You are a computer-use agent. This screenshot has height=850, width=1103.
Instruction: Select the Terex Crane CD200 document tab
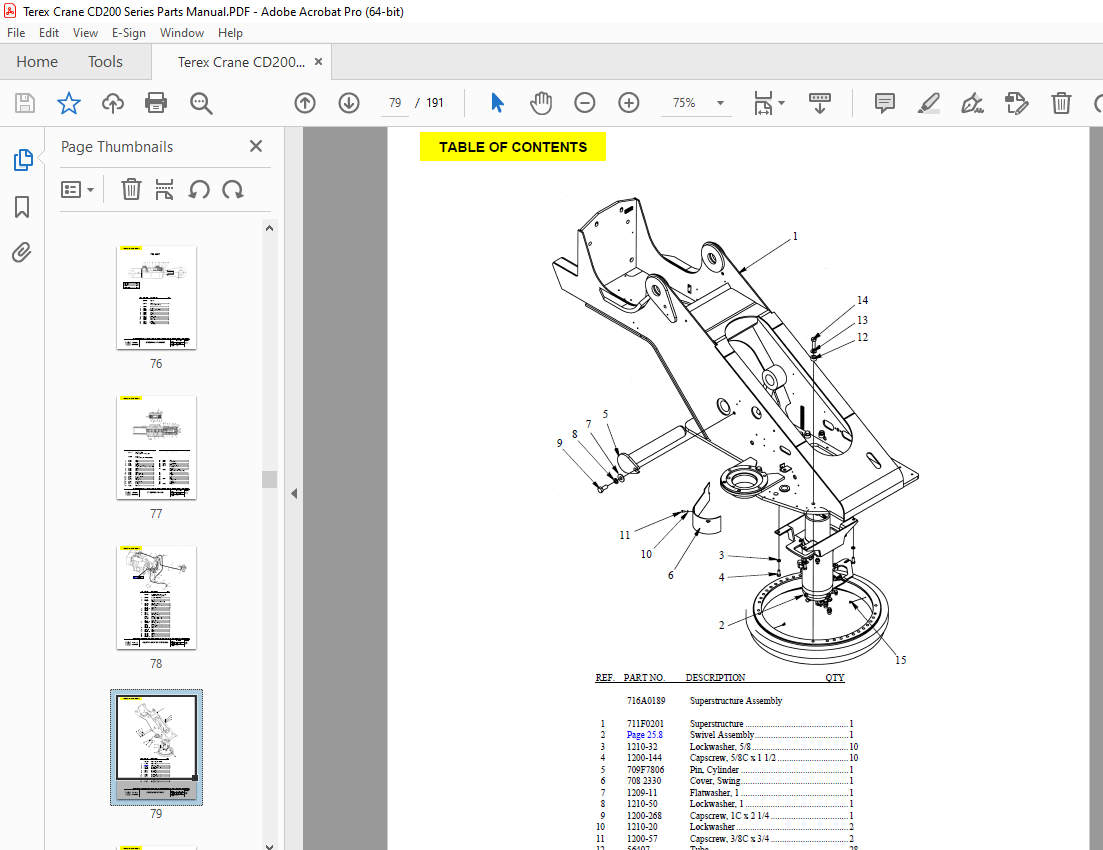[x=241, y=62]
